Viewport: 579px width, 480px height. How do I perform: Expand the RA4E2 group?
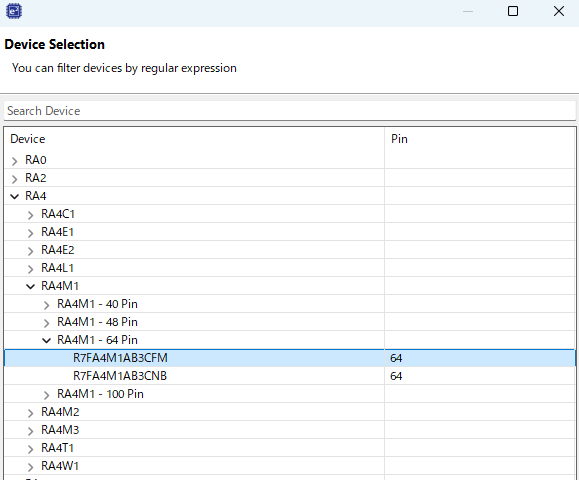click(31, 251)
